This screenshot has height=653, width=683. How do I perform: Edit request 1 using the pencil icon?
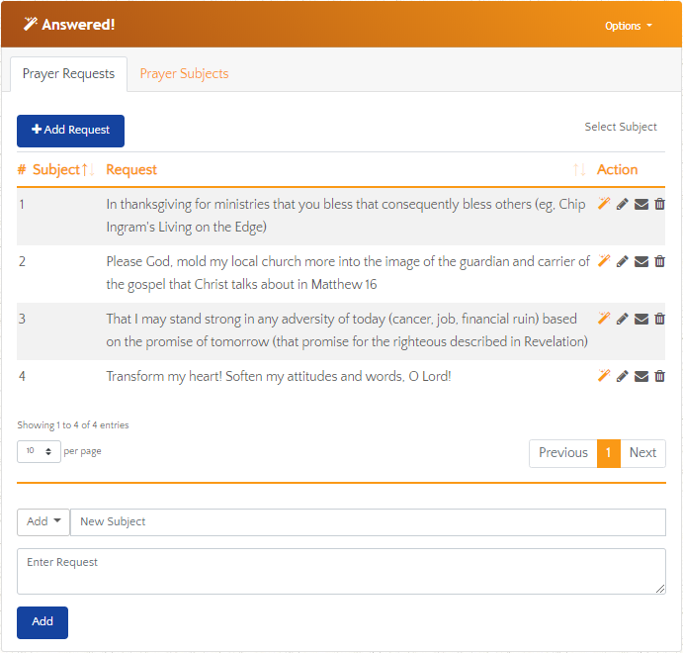622,204
